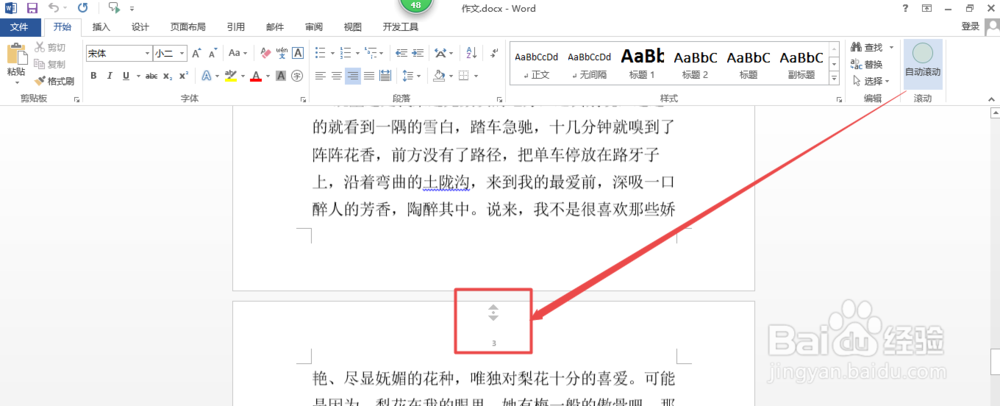Increase font size with the larger A icon
The height and width of the screenshot is (406, 1000).
(x=197, y=53)
